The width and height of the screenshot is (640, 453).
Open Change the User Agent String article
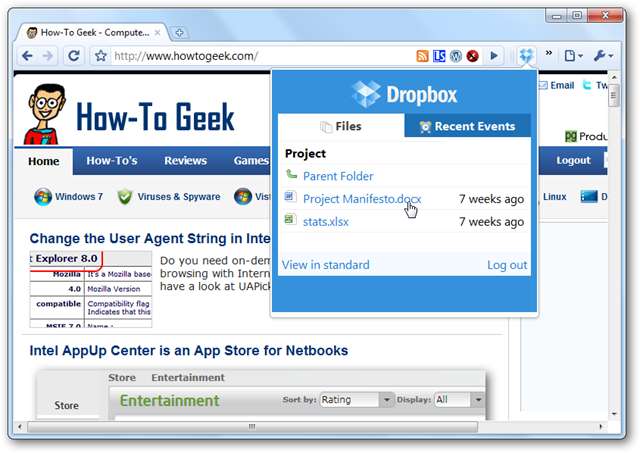tap(150, 238)
